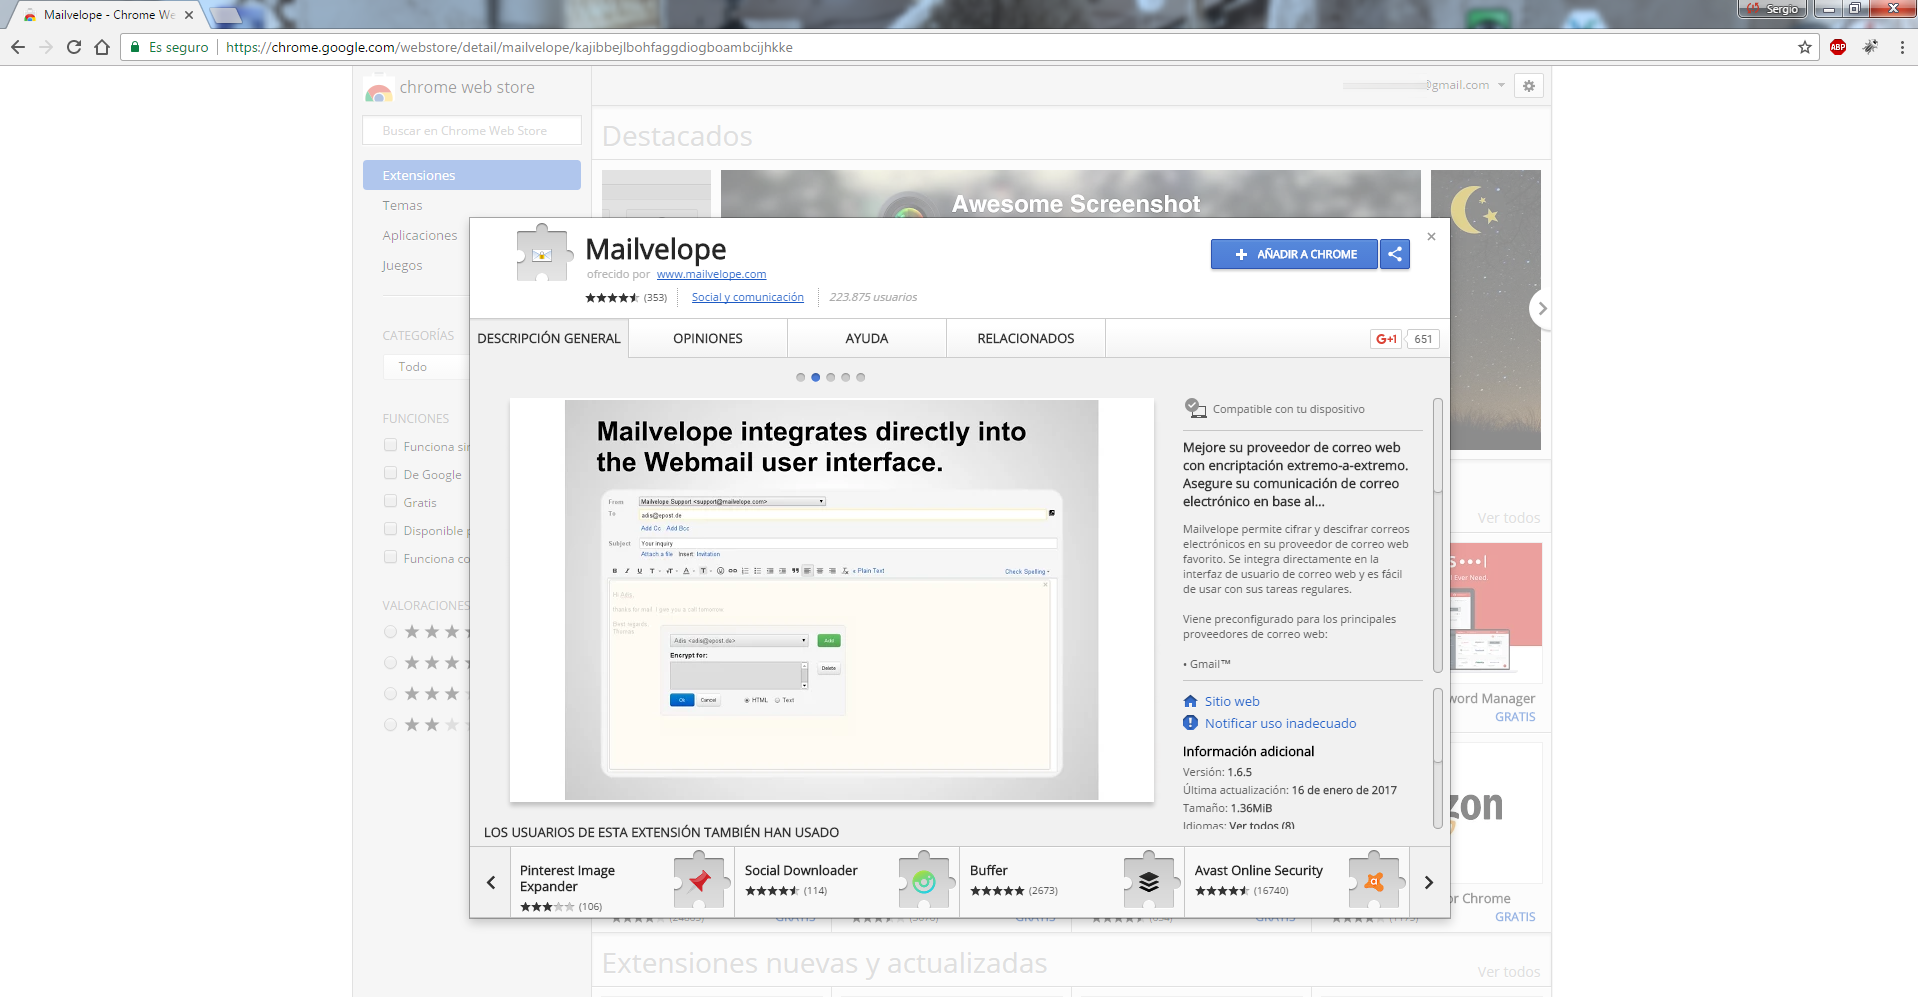
Task: Open the www.mailvelope.com link
Action: point(711,274)
